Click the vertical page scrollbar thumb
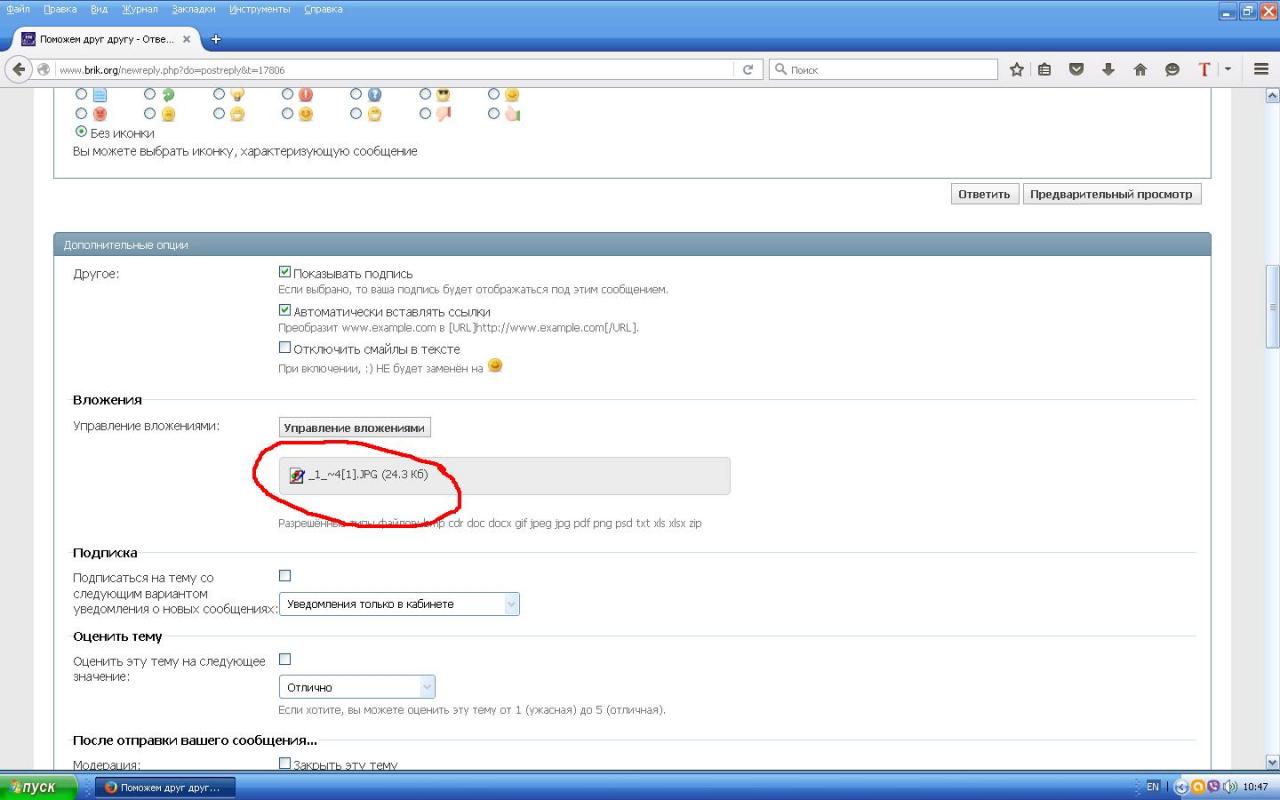 1272,306
